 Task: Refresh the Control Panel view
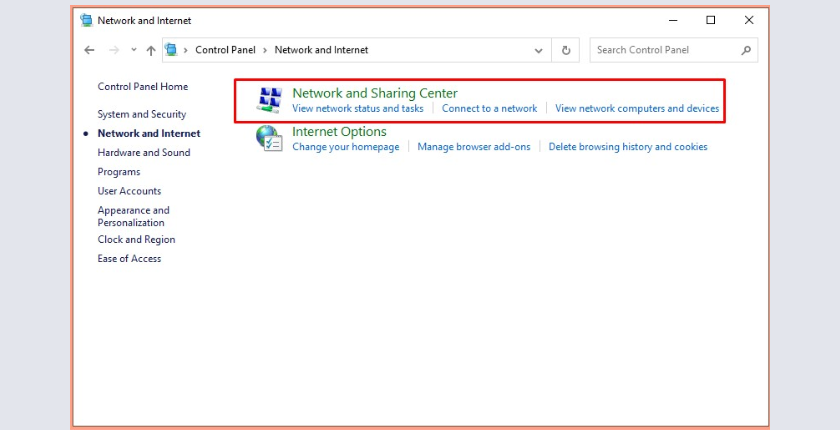pos(566,50)
